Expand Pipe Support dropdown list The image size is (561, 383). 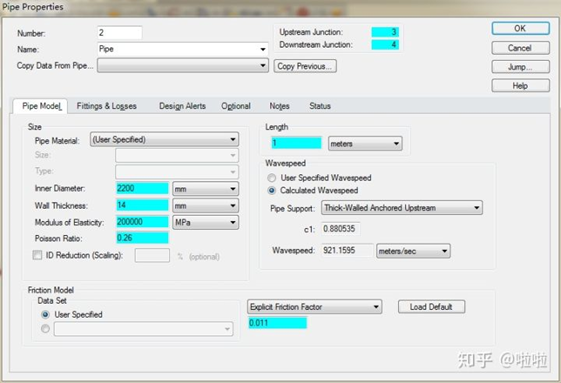pyautogui.click(x=402, y=208)
